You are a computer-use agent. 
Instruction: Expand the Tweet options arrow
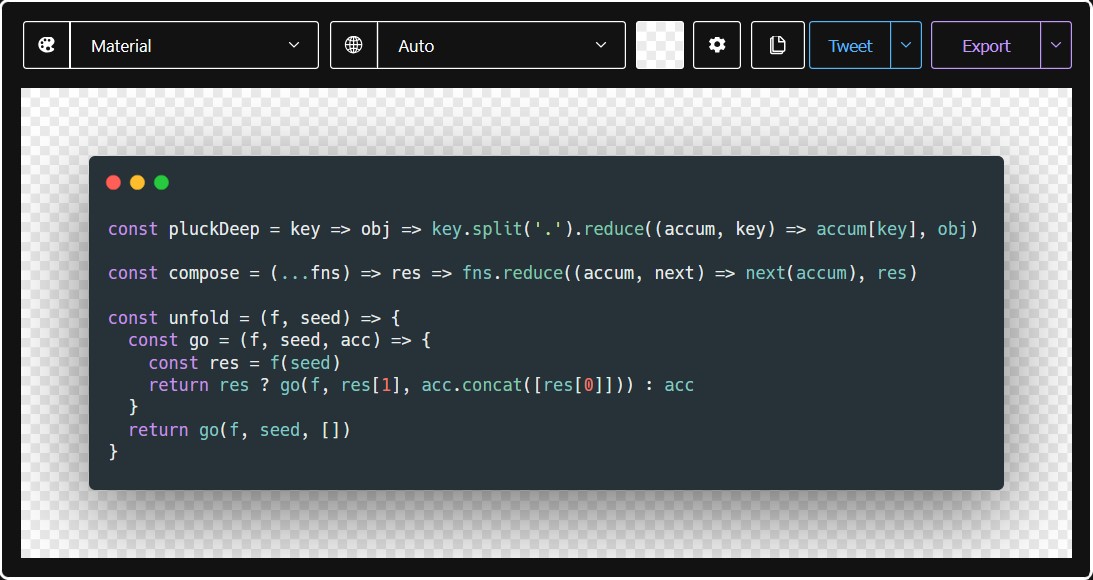pyautogui.click(x=906, y=46)
